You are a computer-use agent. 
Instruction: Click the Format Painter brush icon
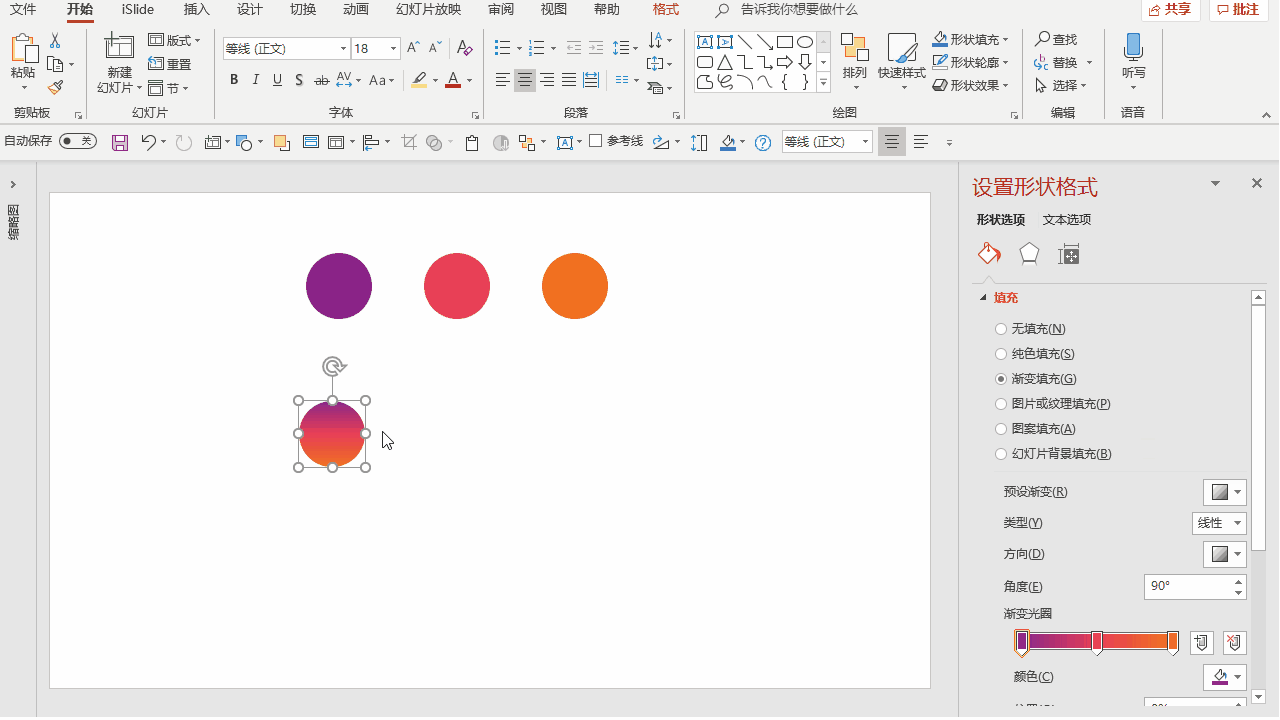click(55, 88)
